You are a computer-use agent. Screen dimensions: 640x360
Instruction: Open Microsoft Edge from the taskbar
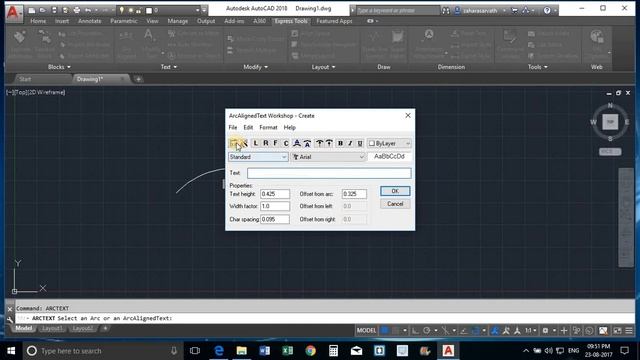pyautogui.click(x=219, y=351)
